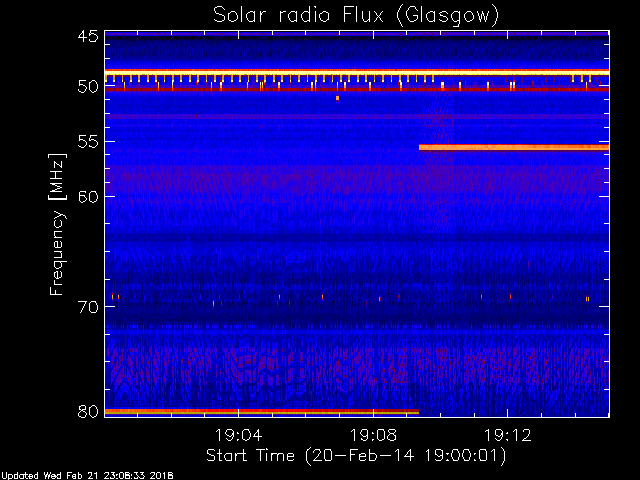Click the 19:12 time tick label
Screen dimensions: 640x480
pyautogui.click(x=507, y=435)
